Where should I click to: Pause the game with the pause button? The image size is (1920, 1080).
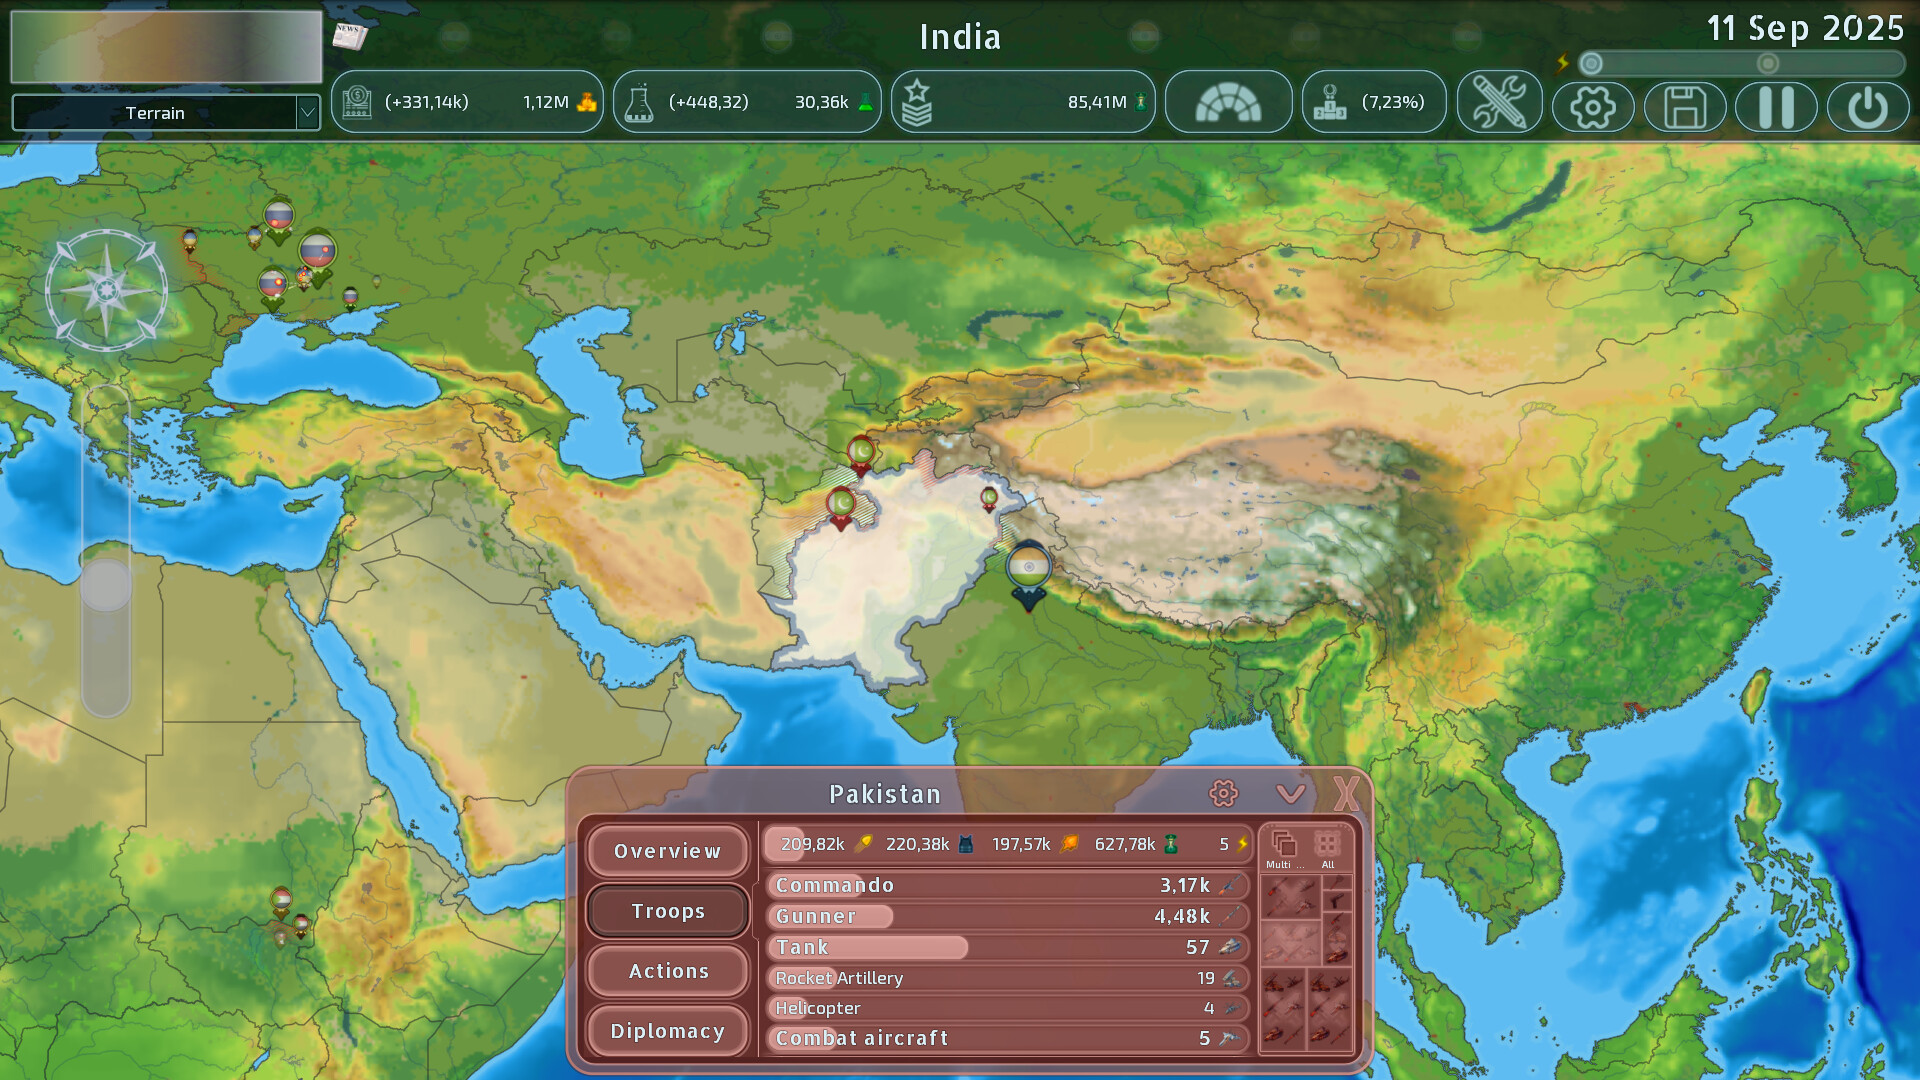1777,106
